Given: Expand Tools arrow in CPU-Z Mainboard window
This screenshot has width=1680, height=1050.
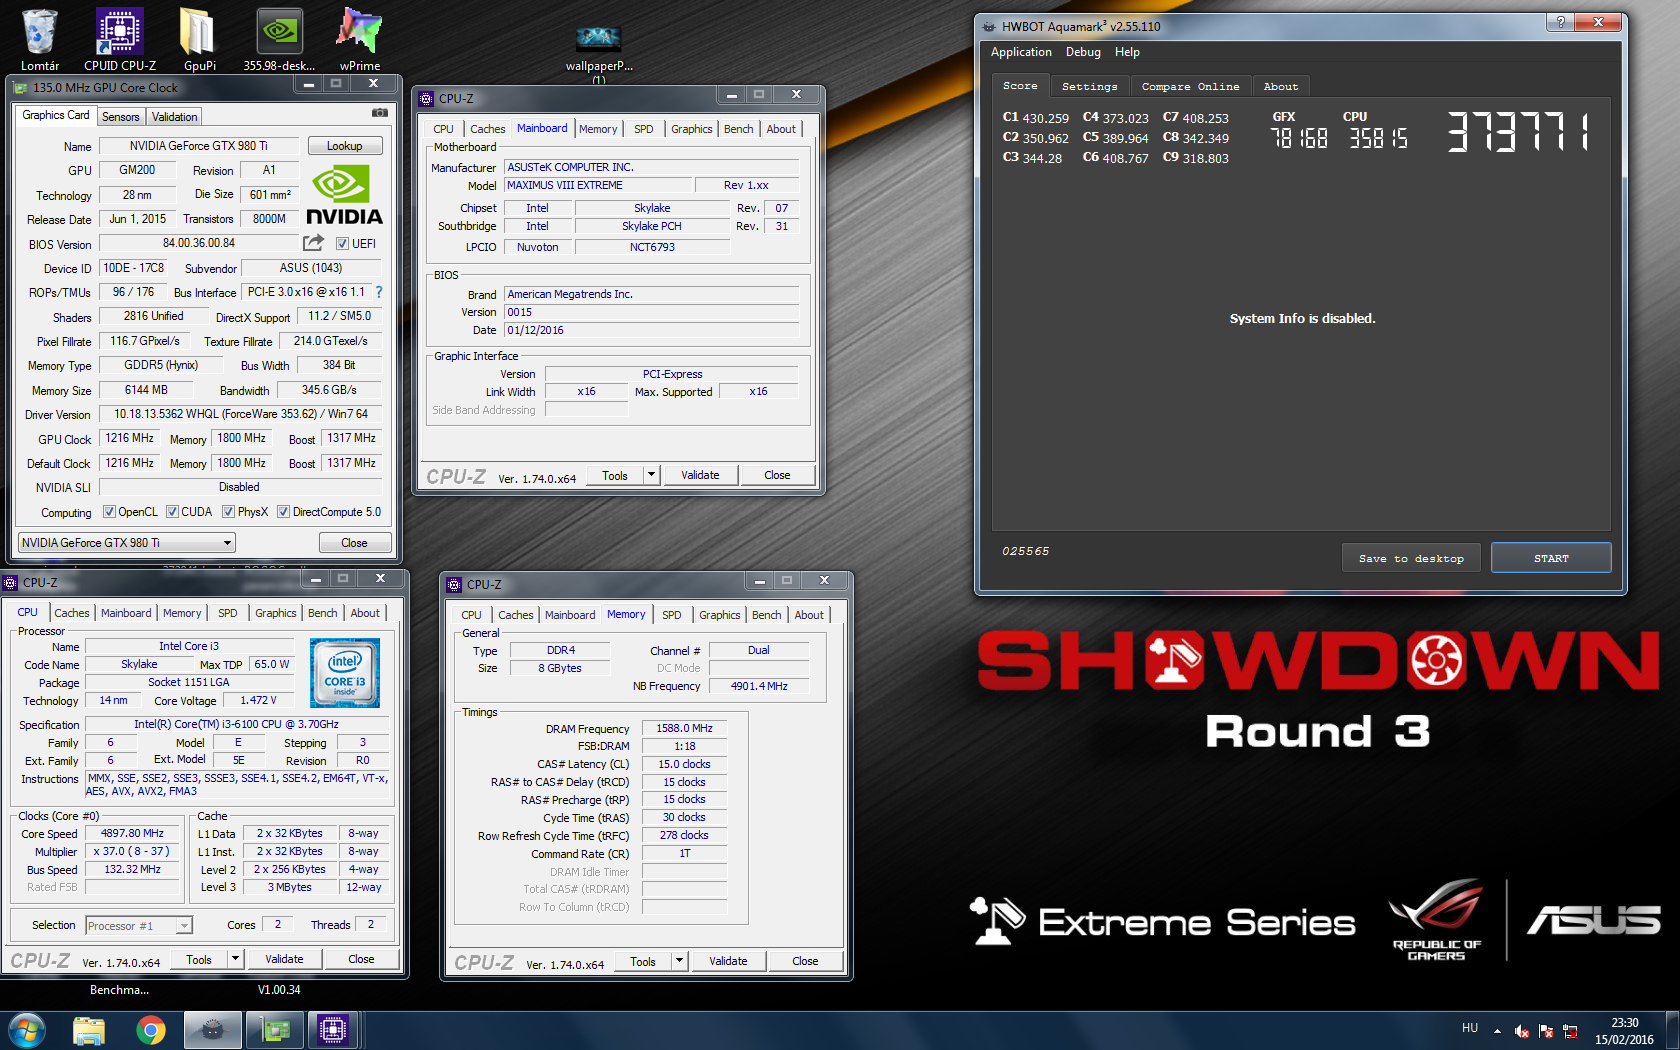Looking at the screenshot, I should [651, 475].
